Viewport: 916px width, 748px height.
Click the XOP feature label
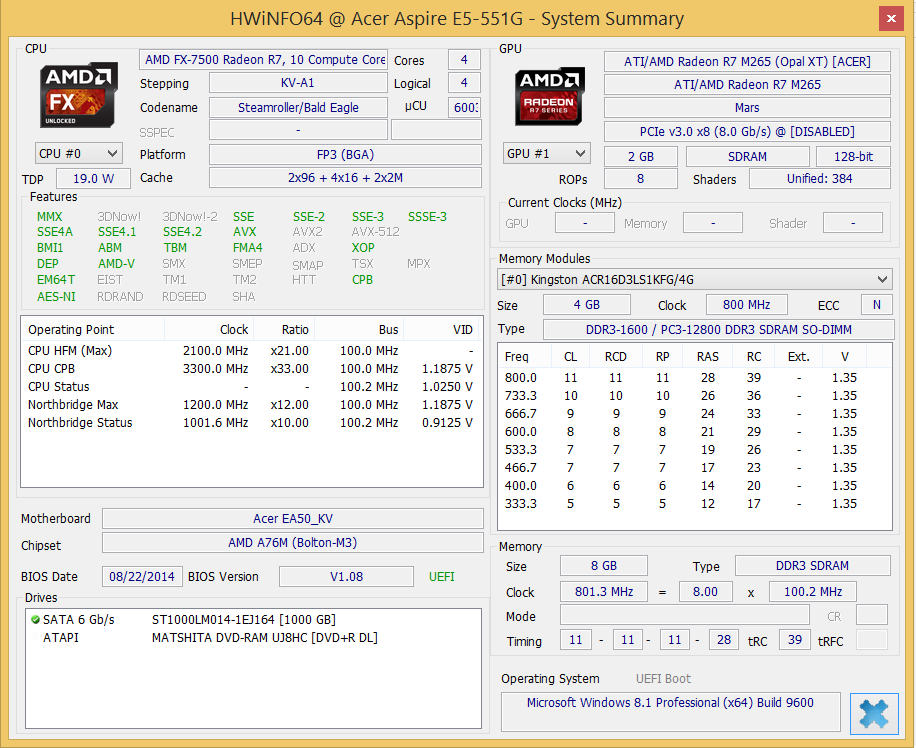click(x=363, y=248)
